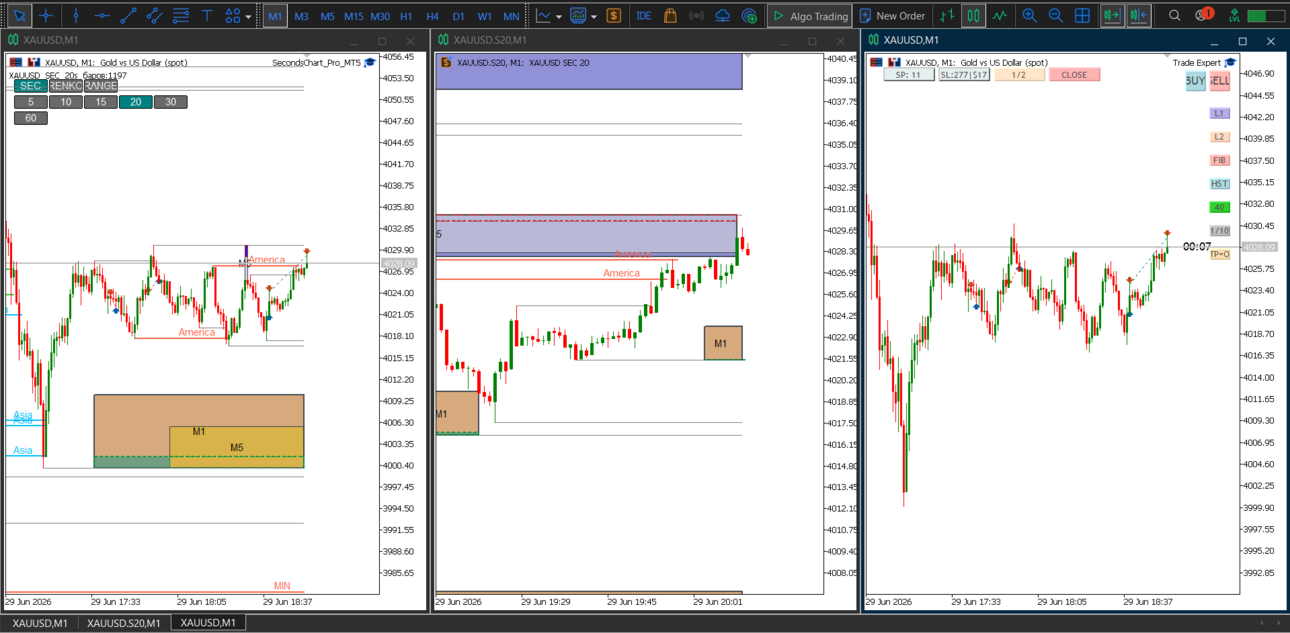The height and width of the screenshot is (633, 1290).
Task: Switch to XAUUSD.S20,M1 bottom tab
Action: (123, 623)
